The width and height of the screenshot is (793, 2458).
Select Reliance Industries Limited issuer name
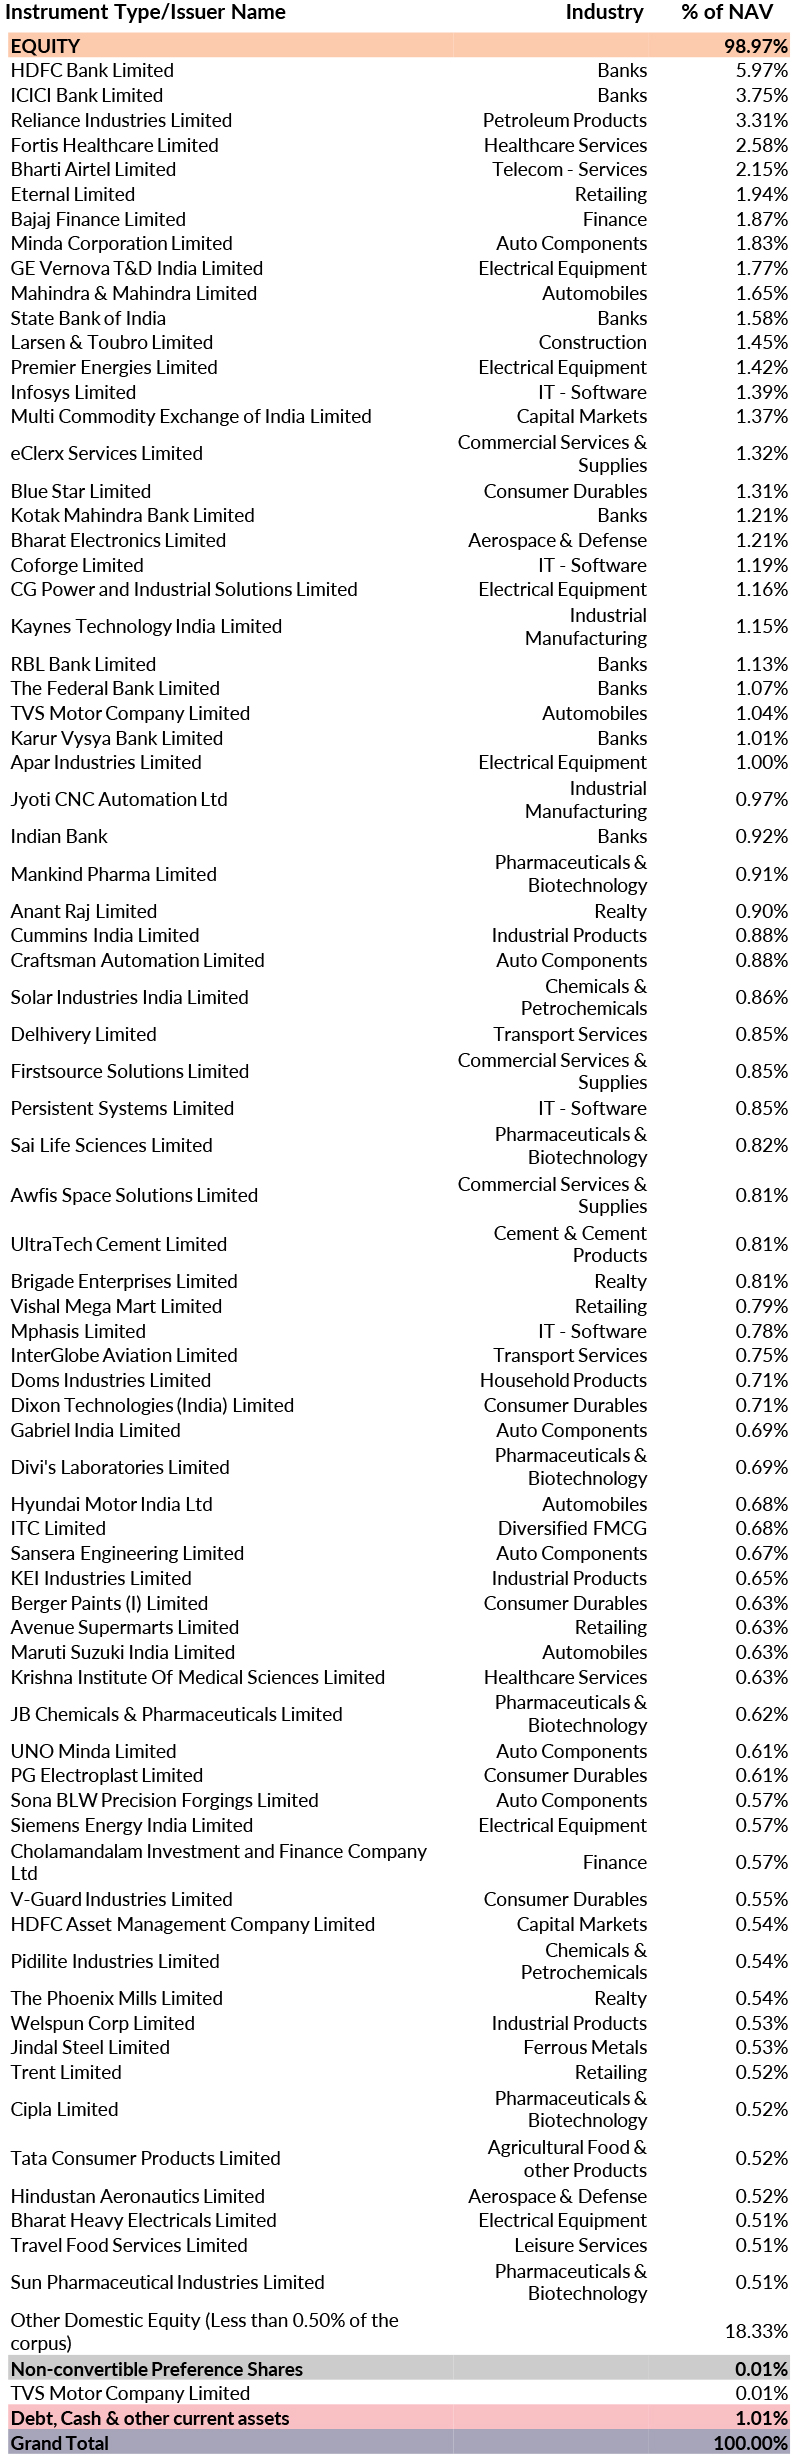tap(121, 120)
